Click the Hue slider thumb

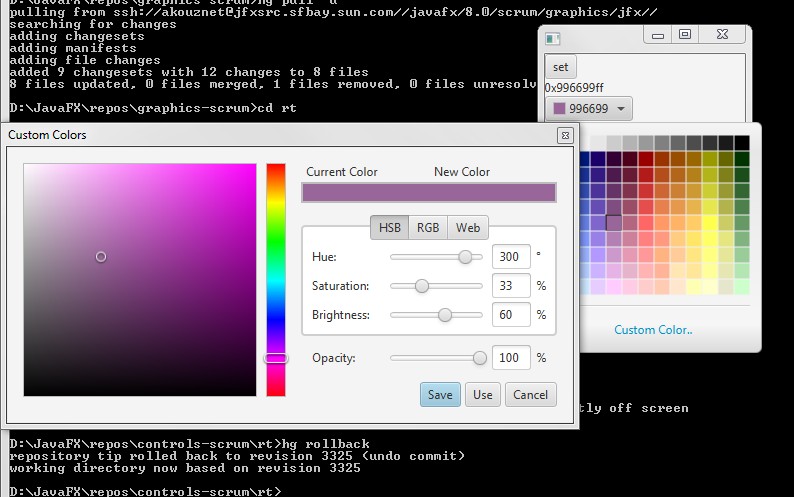[x=465, y=257]
